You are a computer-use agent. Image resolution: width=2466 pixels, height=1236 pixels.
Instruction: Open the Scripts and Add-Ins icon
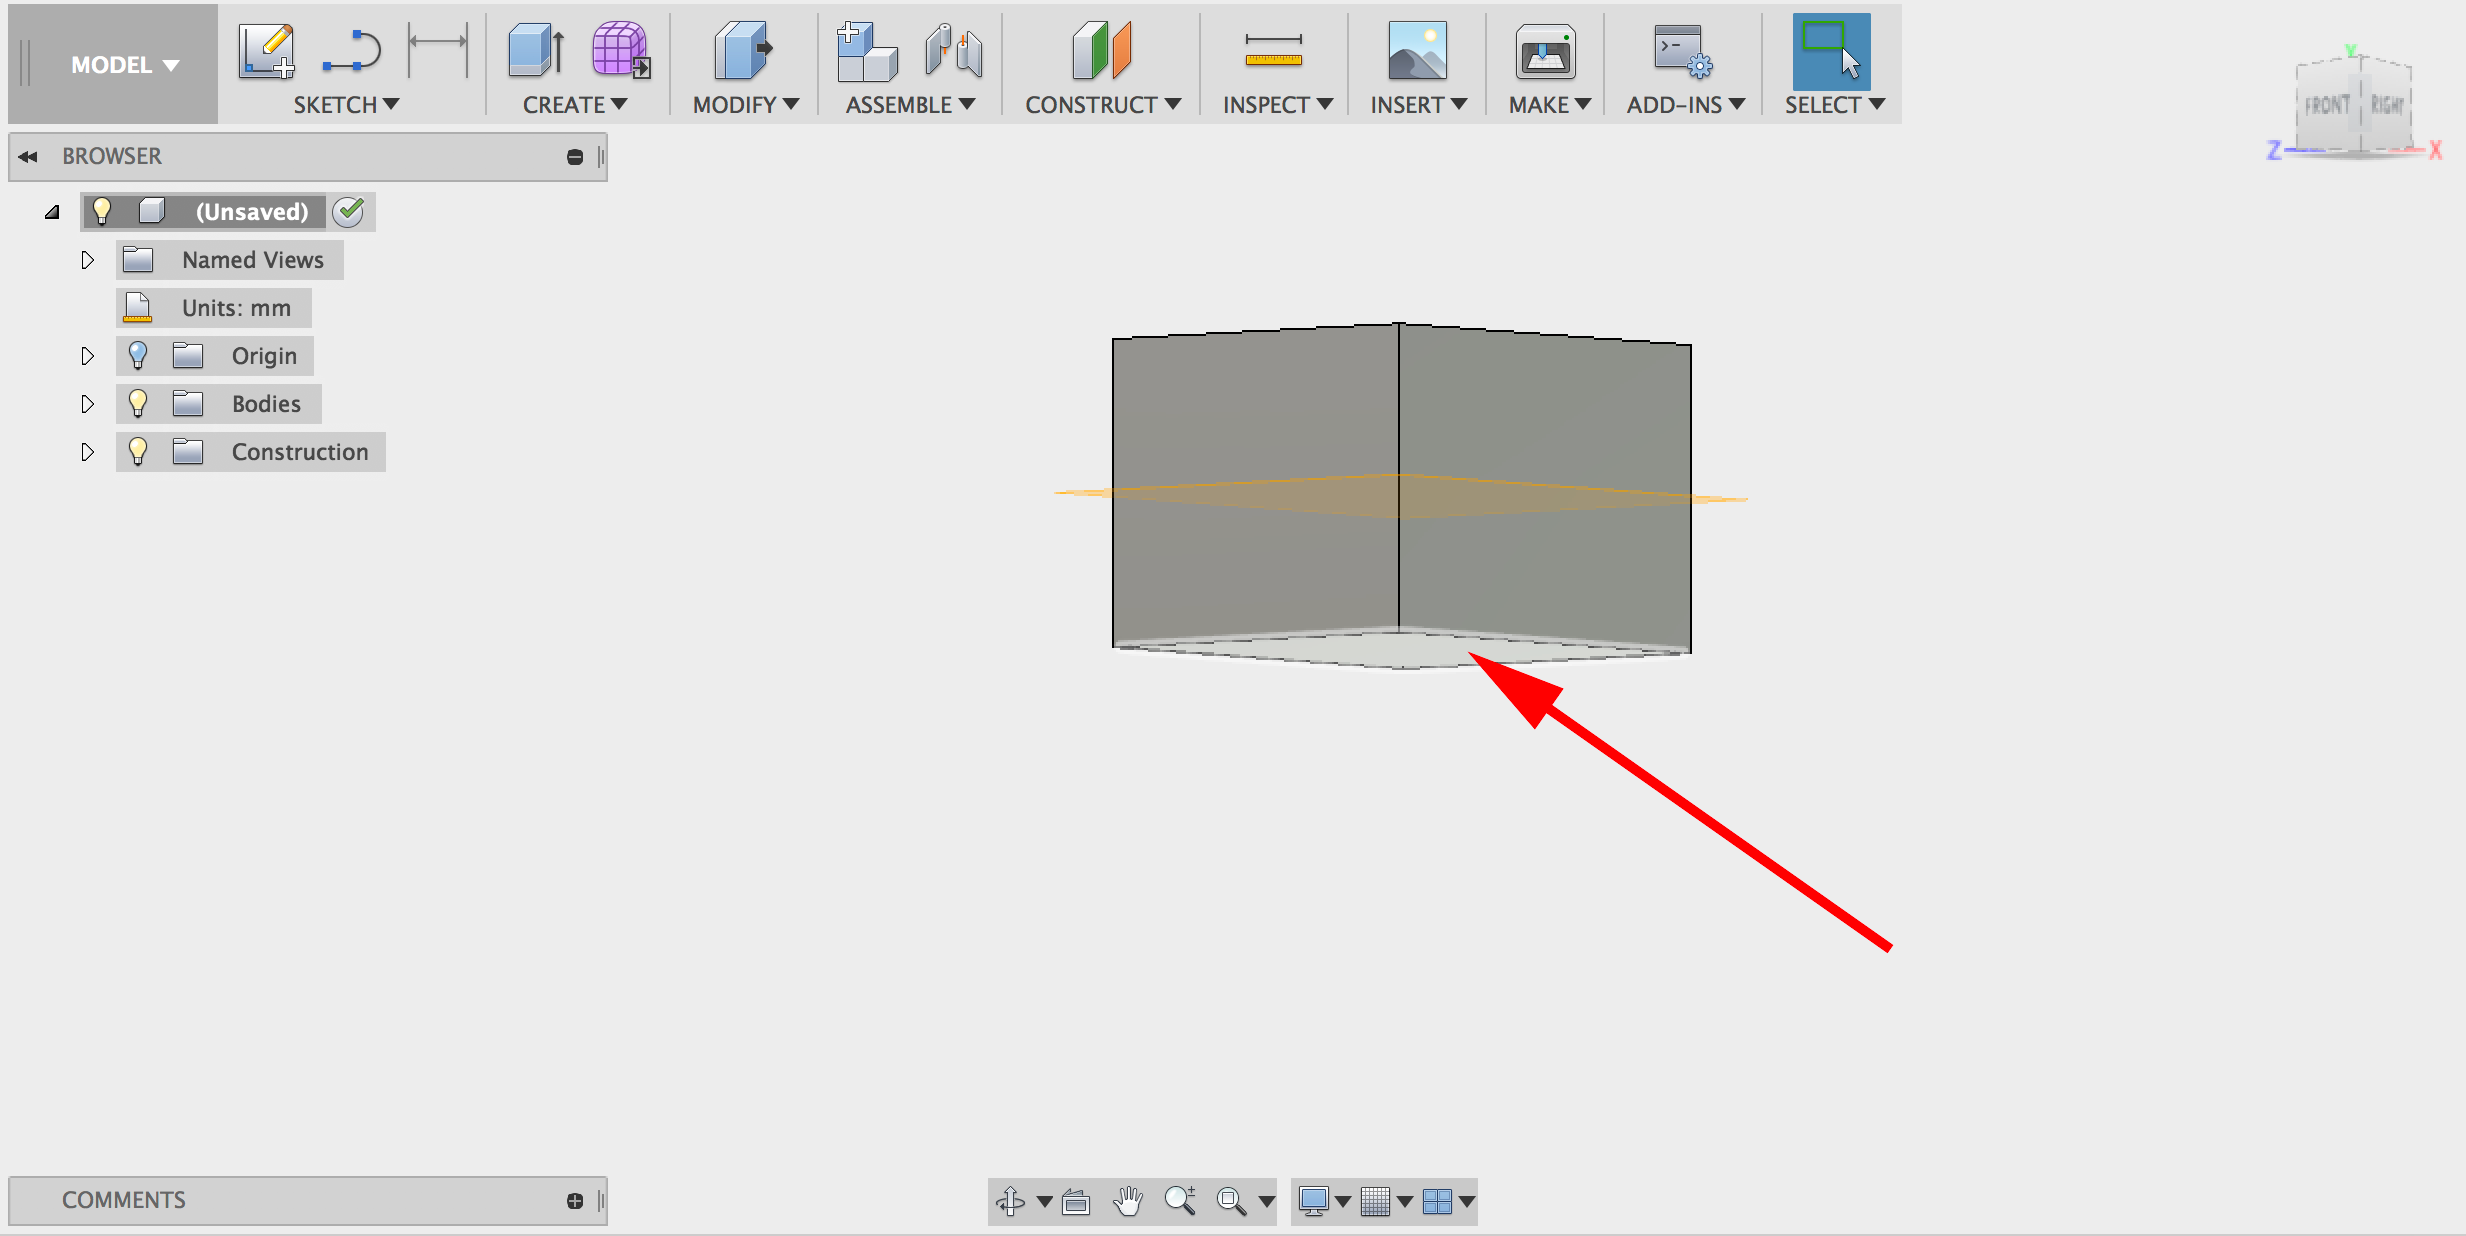(1683, 51)
